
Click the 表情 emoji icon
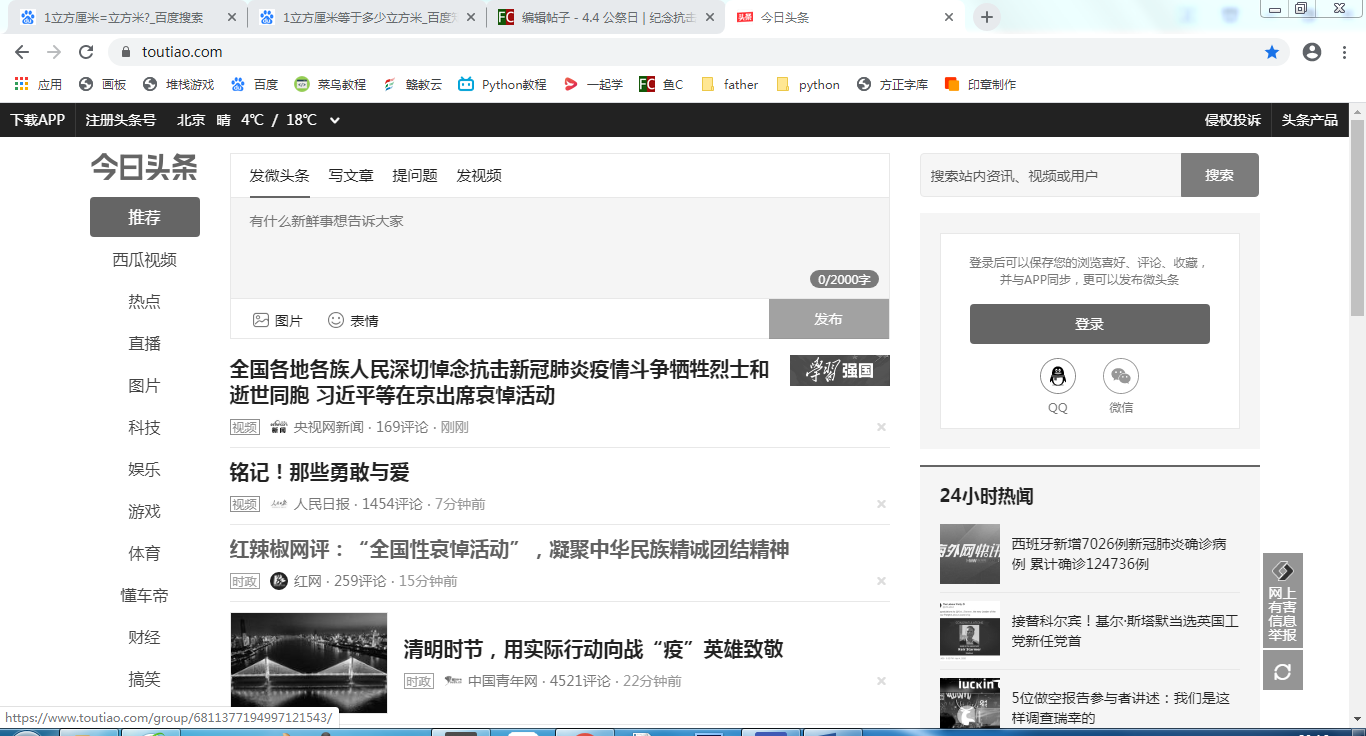tap(336, 320)
